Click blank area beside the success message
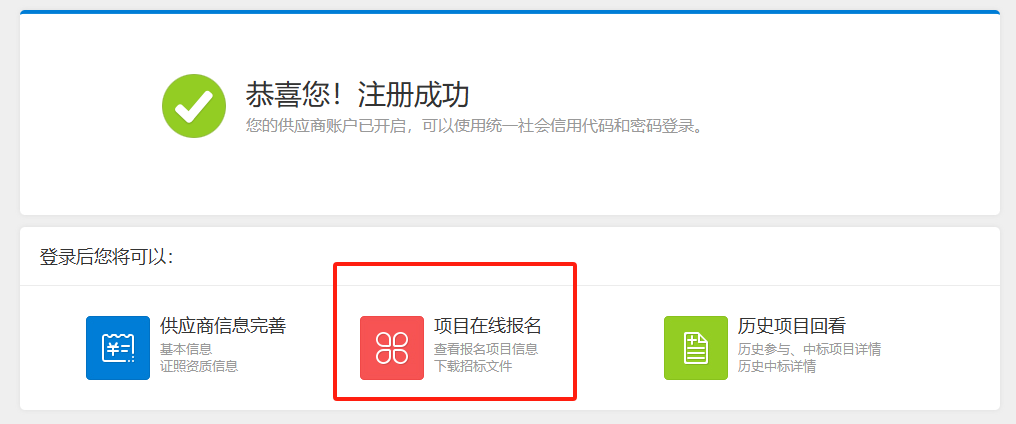 (x=842, y=104)
